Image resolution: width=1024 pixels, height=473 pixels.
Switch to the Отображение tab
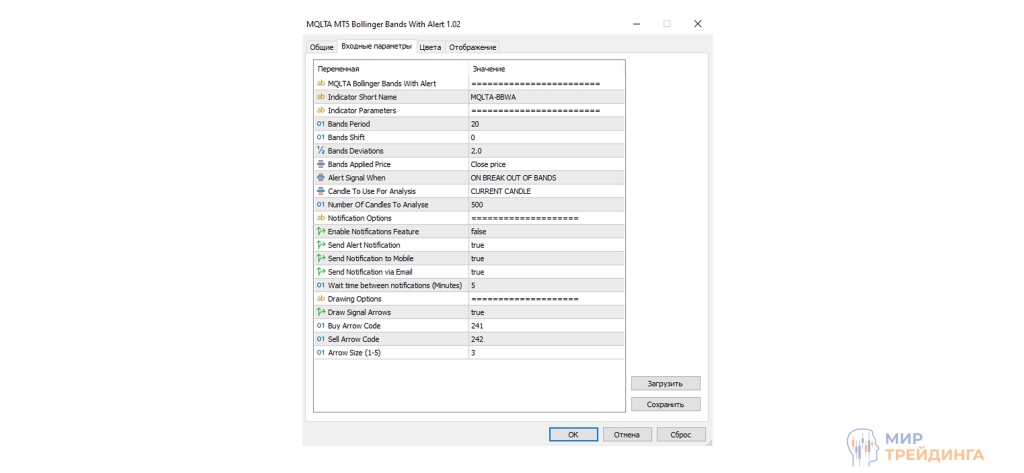click(472, 47)
